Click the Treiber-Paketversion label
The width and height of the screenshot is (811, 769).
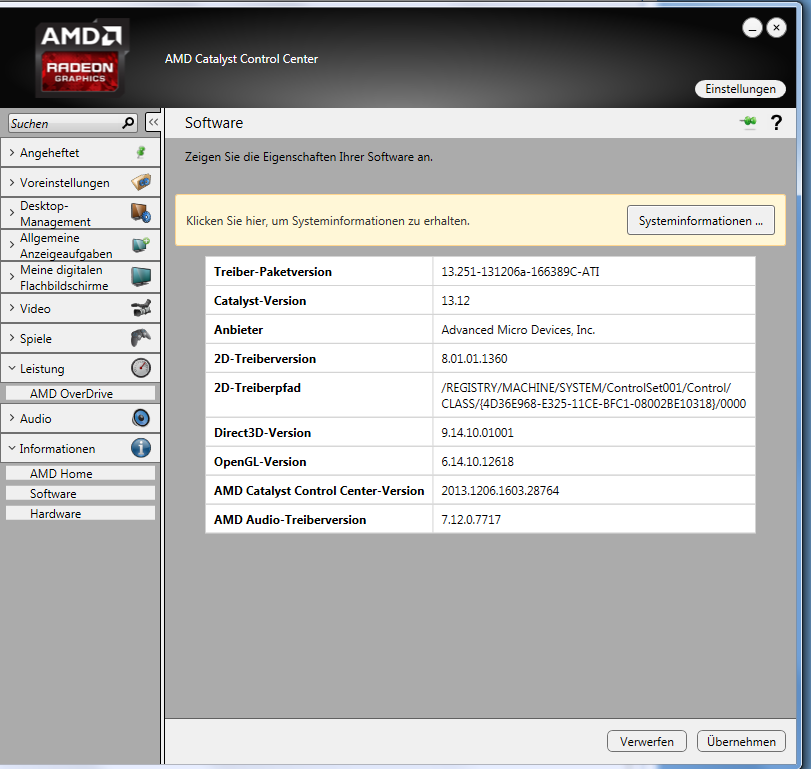click(x=273, y=272)
